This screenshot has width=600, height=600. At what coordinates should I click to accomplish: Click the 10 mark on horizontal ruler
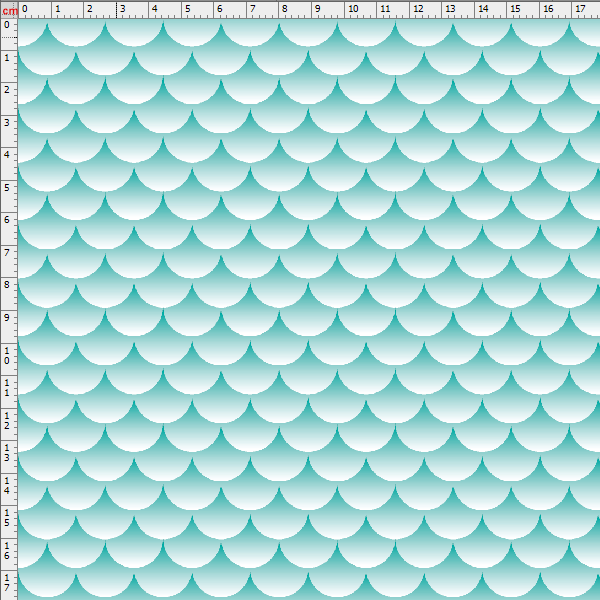353,8
